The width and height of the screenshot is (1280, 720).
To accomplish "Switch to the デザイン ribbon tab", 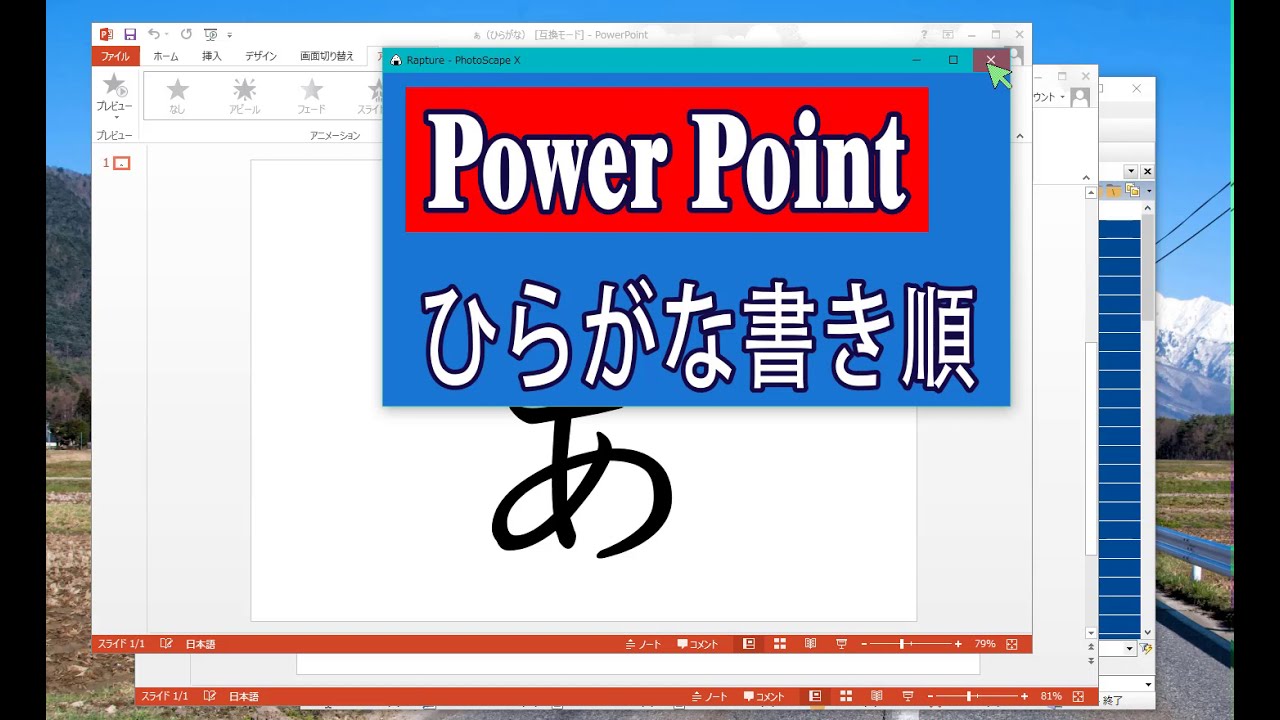I will (261, 56).
